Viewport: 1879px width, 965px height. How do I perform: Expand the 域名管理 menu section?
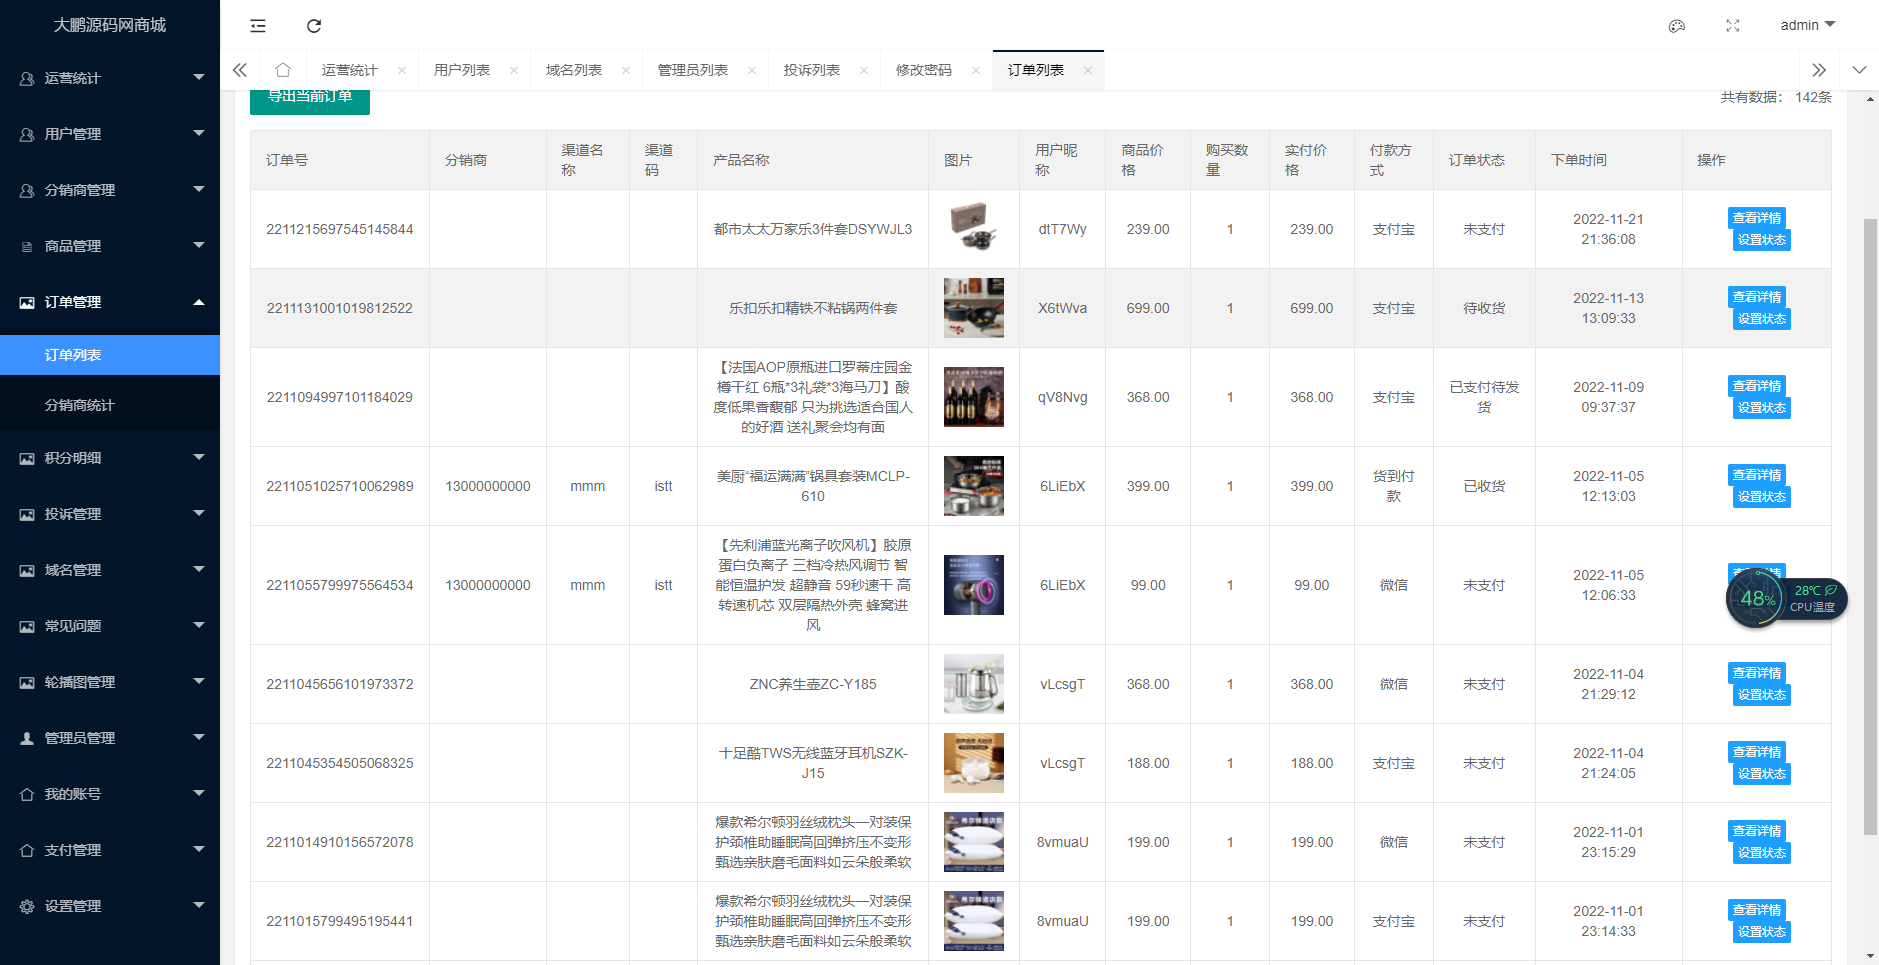110,569
